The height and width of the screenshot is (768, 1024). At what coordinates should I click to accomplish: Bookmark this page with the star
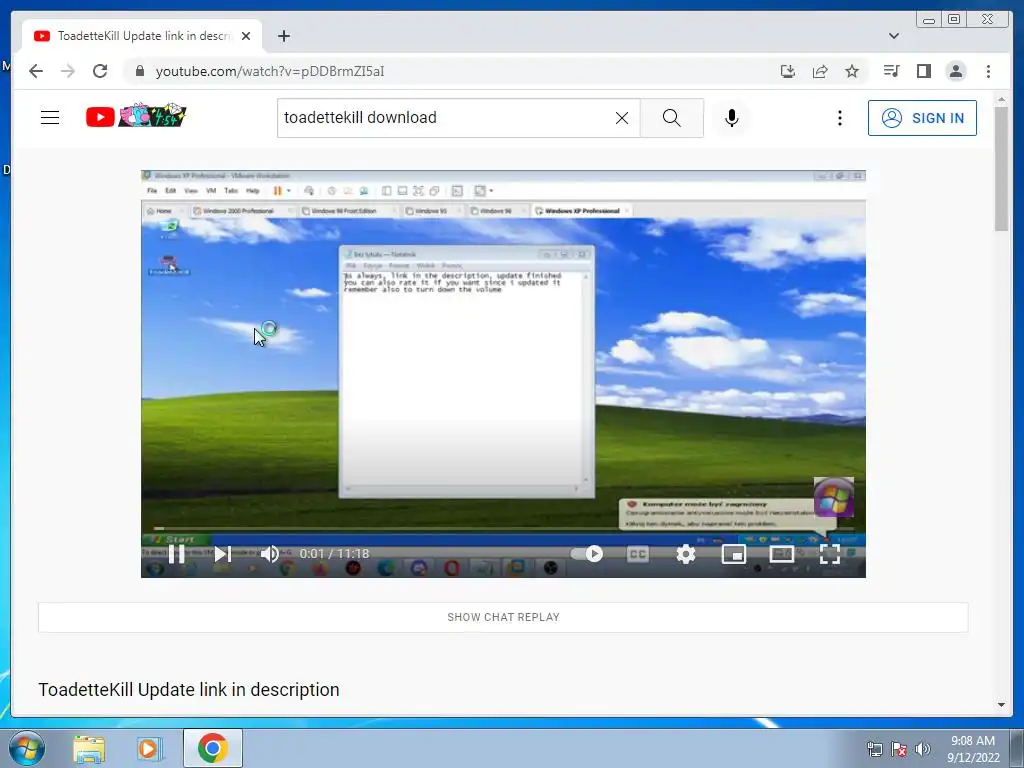852,71
